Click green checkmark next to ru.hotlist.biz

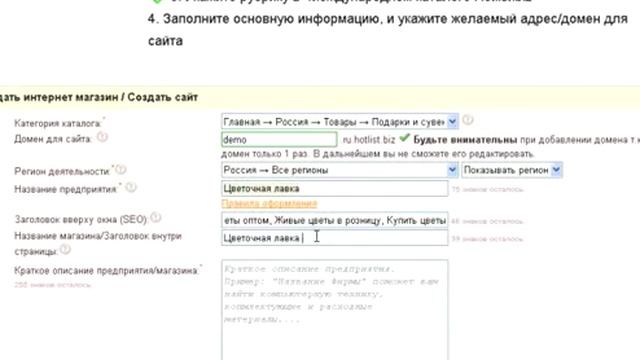pyautogui.click(x=404, y=138)
